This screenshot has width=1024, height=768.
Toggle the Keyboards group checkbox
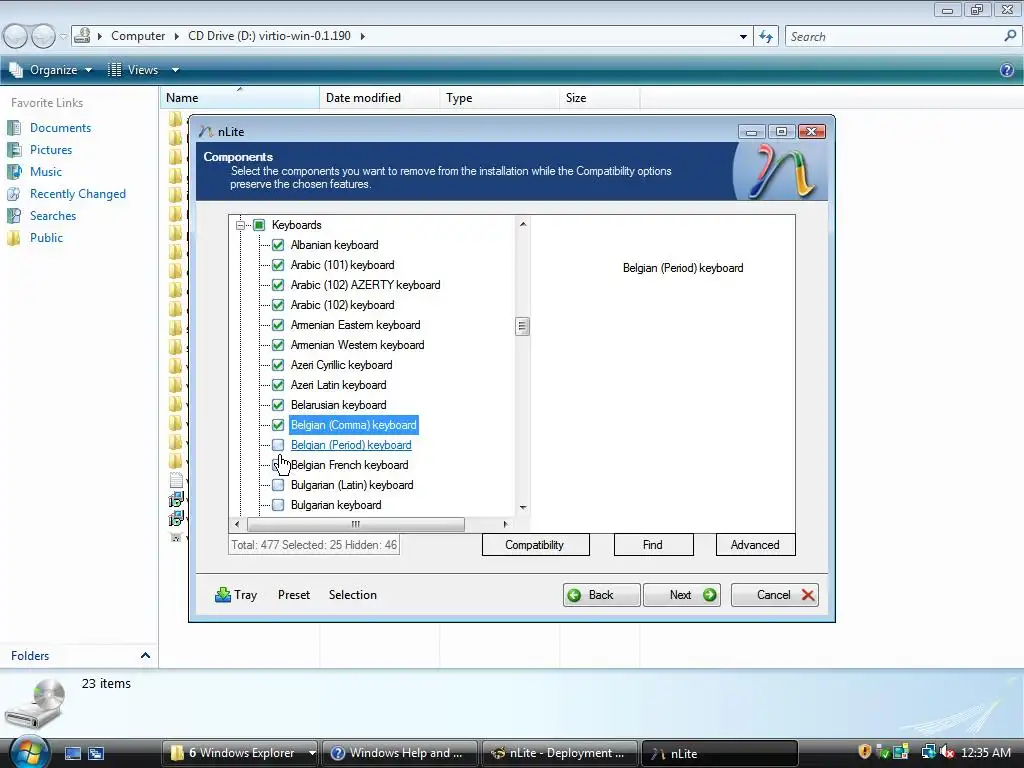[x=259, y=225]
